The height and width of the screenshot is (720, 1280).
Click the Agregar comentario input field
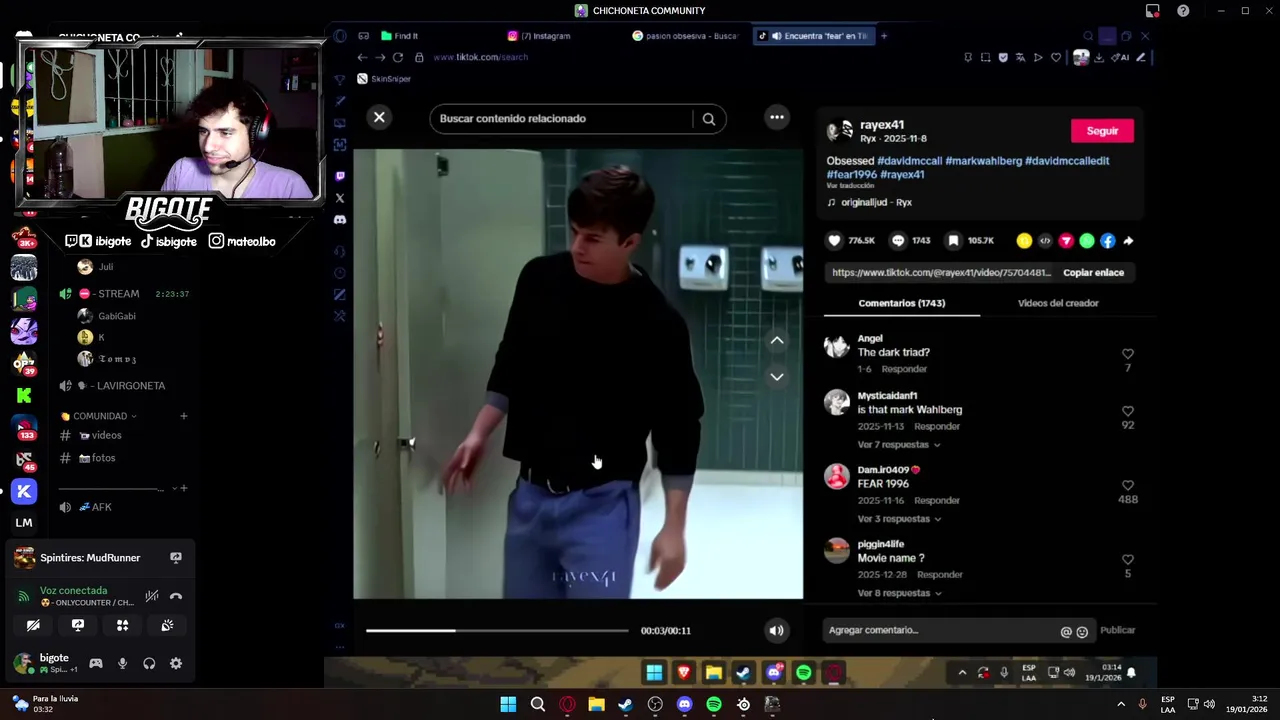(x=940, y=631)
